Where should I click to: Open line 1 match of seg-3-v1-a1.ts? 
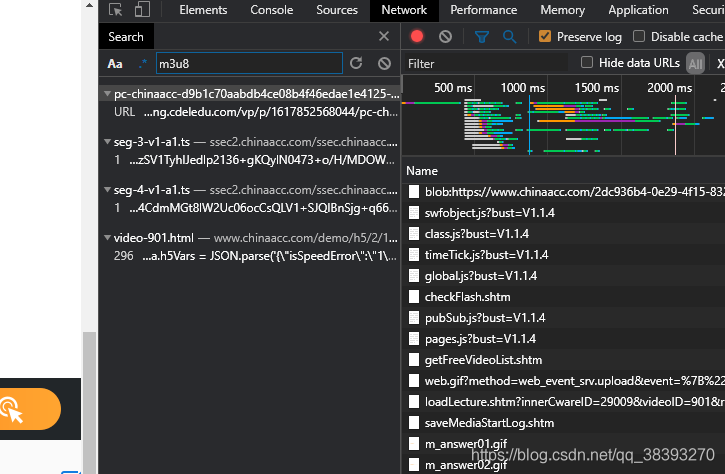coord(250,160)
